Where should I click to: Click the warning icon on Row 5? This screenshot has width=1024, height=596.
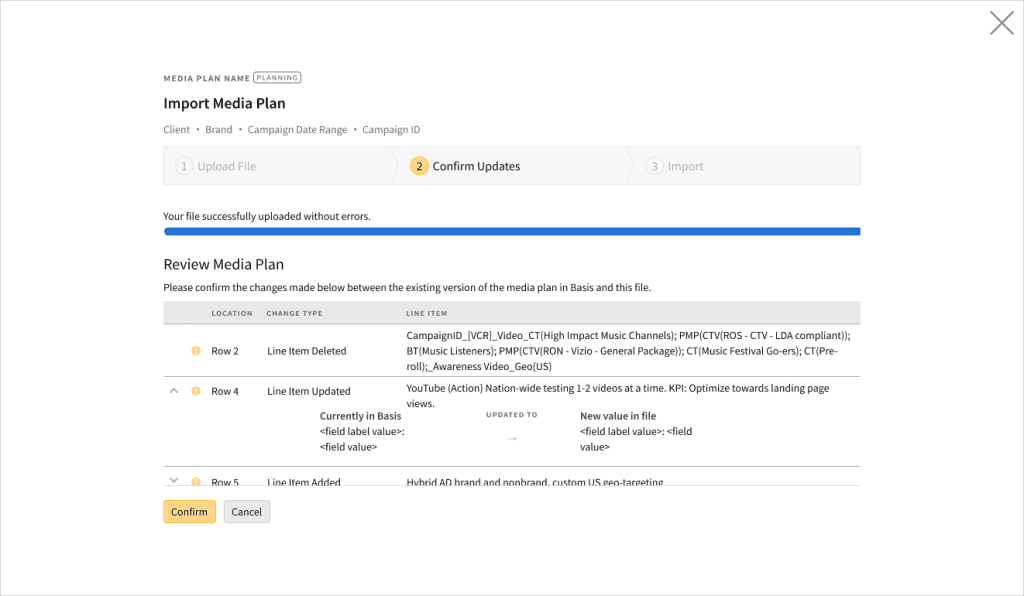[x=196, y=481]
